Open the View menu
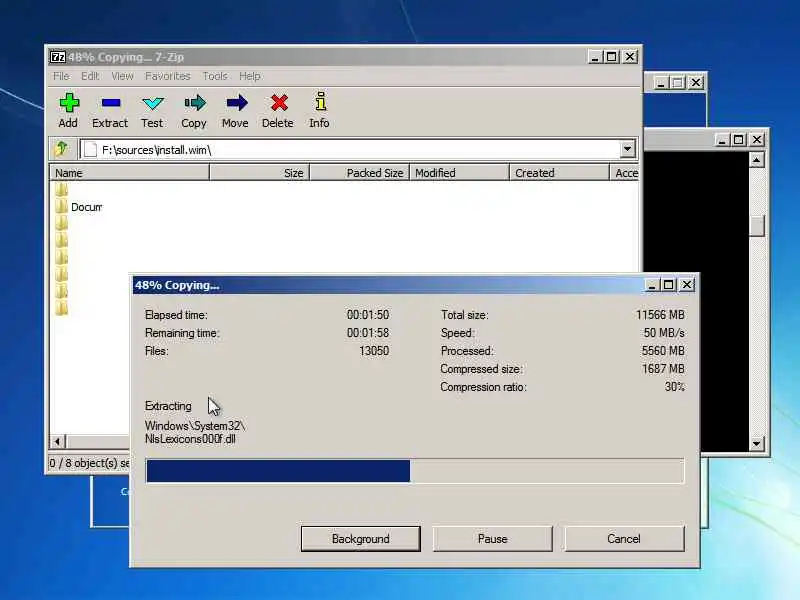800x600 pixels. (x=122, y=76)
